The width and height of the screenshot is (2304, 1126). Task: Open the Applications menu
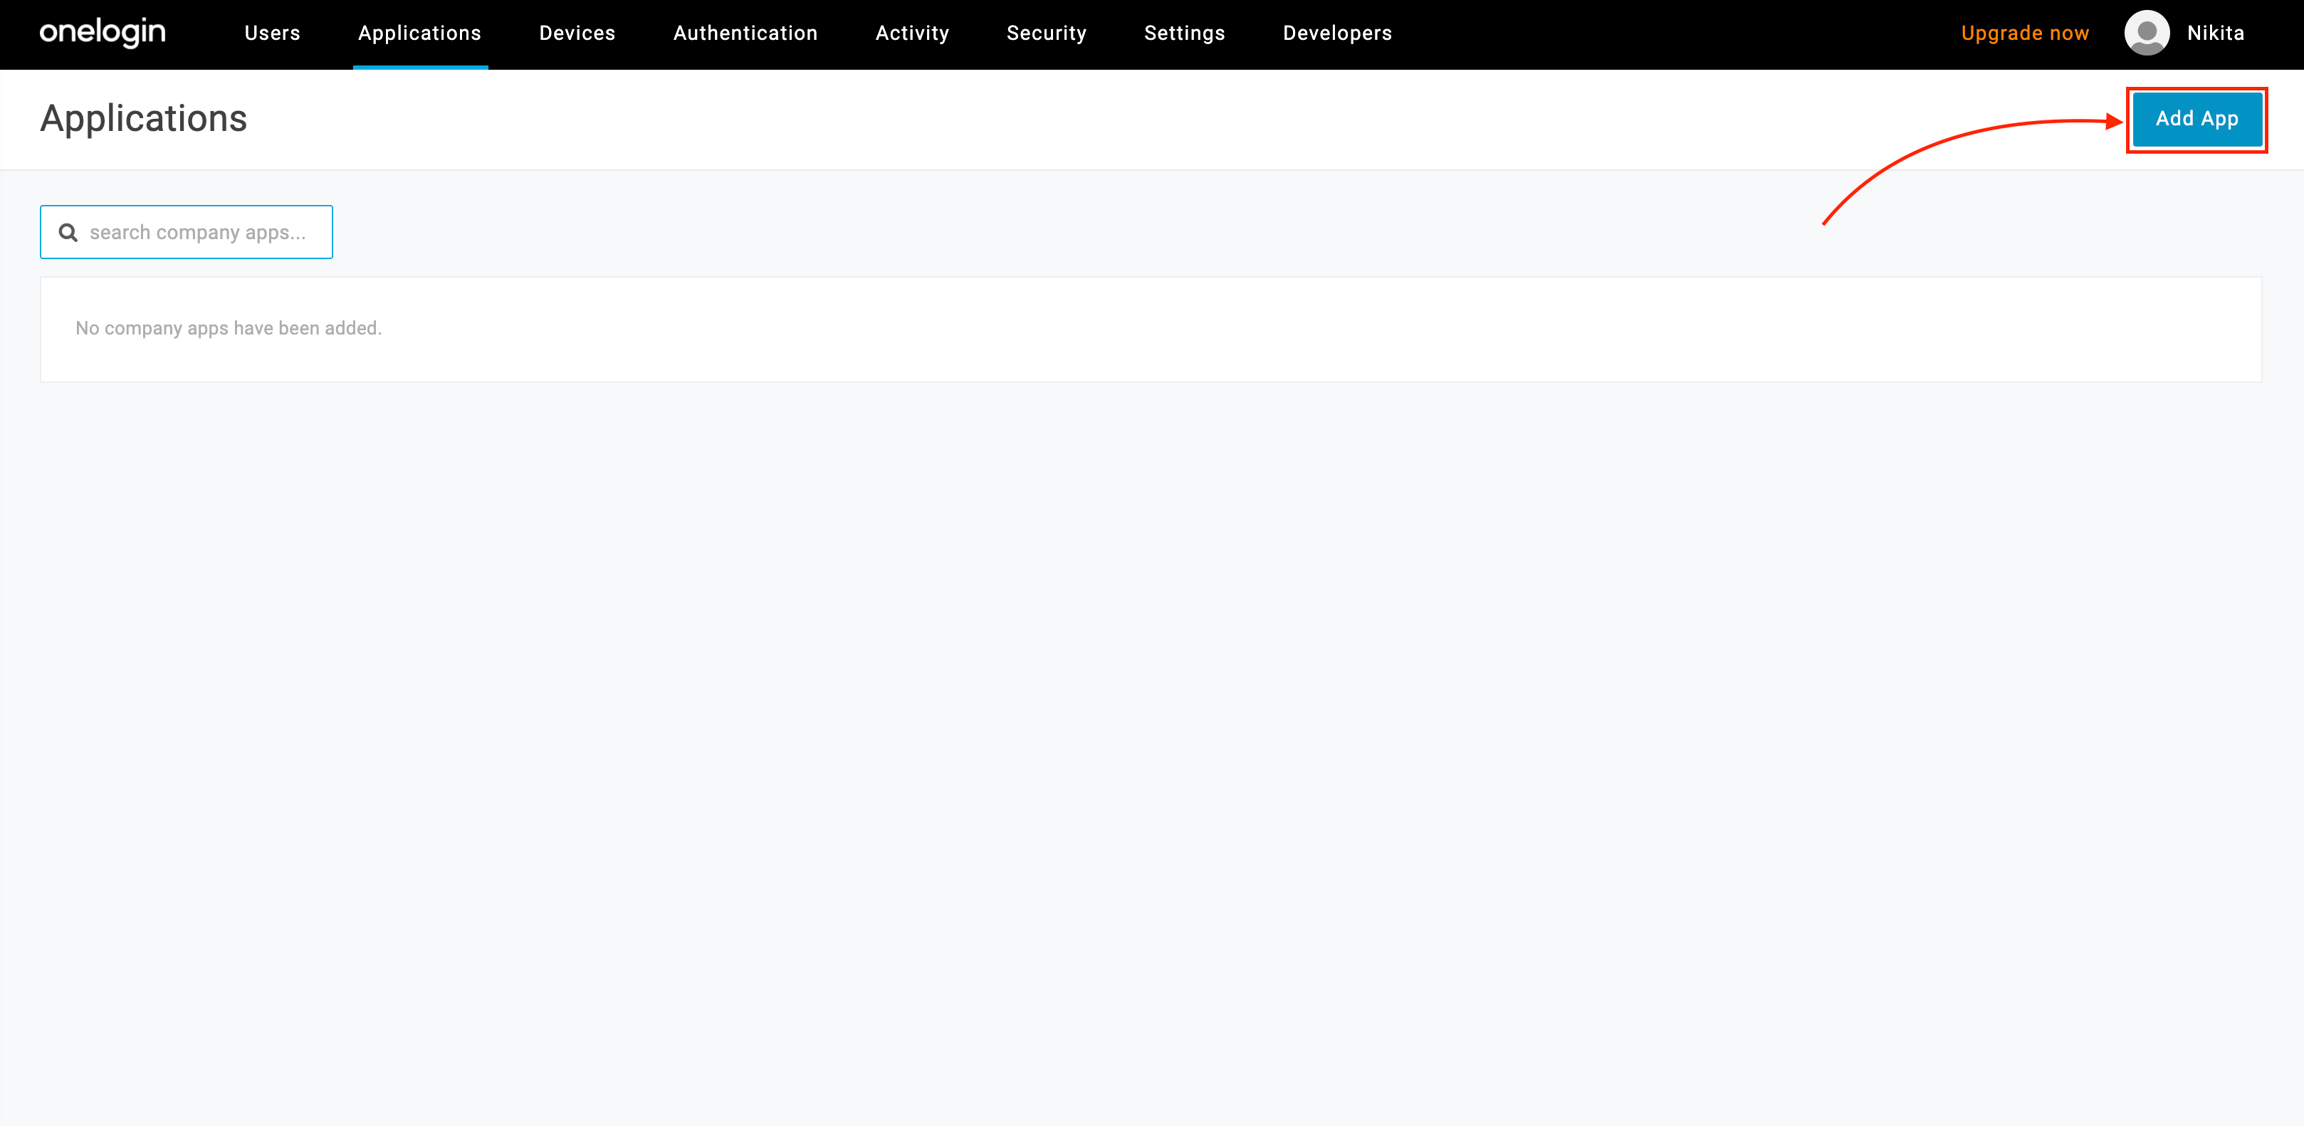[419, 33]
